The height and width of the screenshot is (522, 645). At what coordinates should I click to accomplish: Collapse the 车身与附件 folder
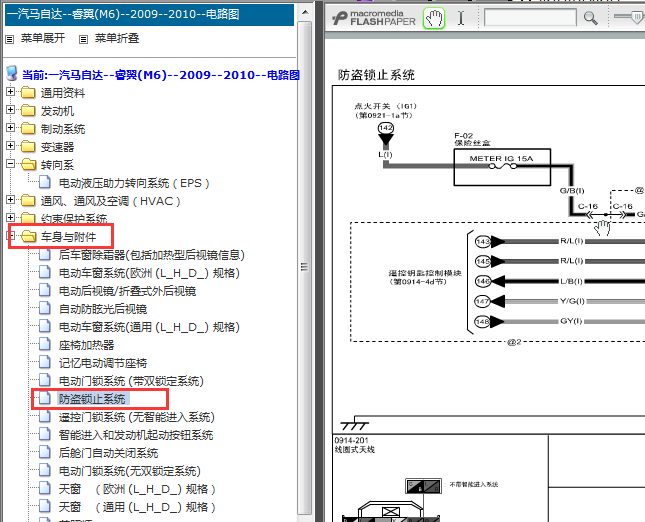[x=11, y=236]
